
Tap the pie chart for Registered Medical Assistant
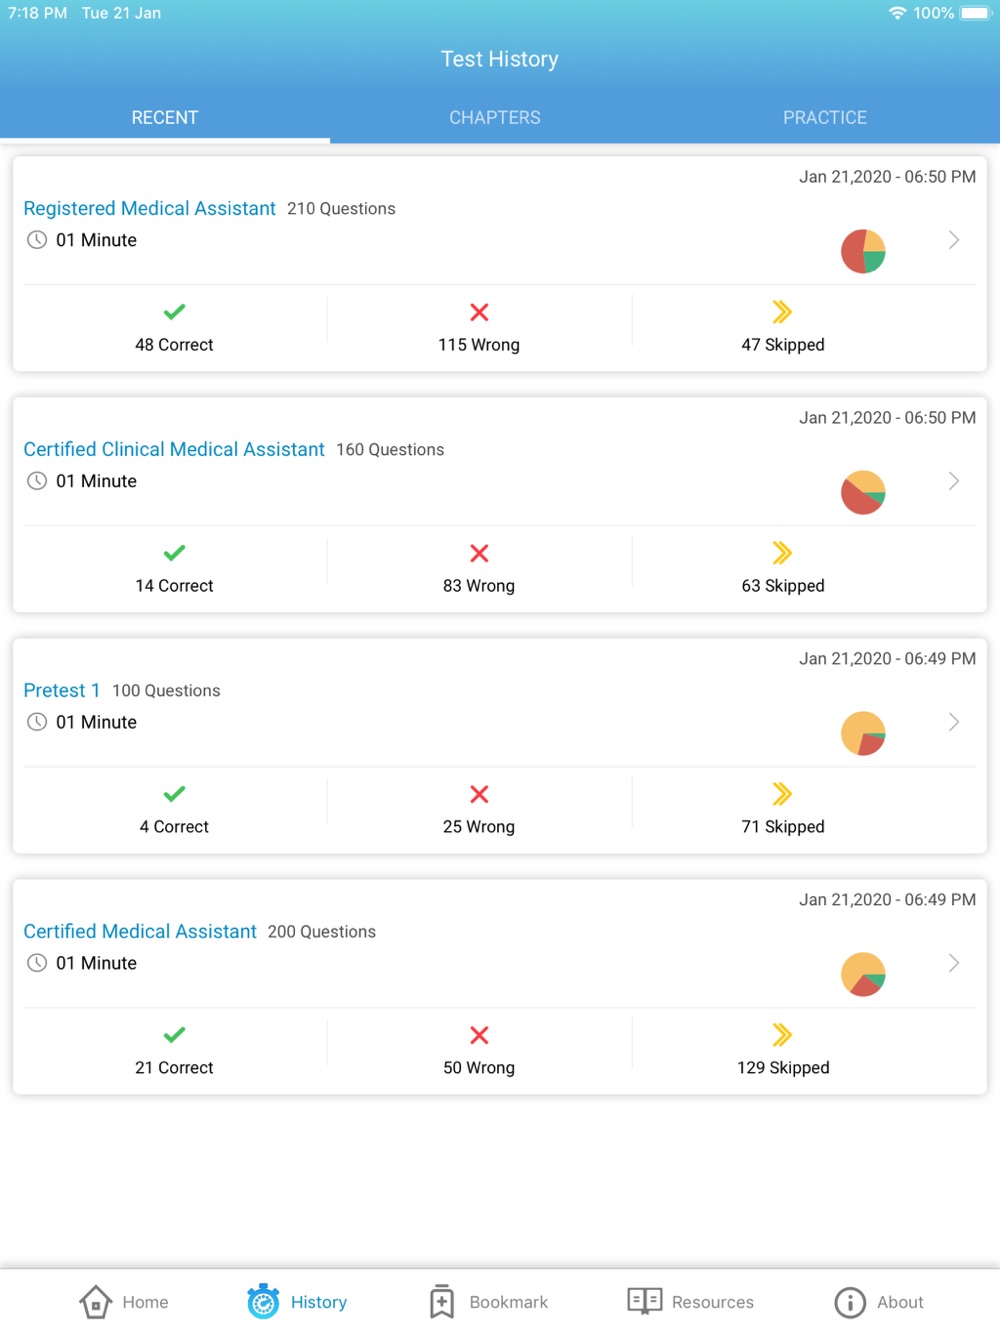click(863, 251)
